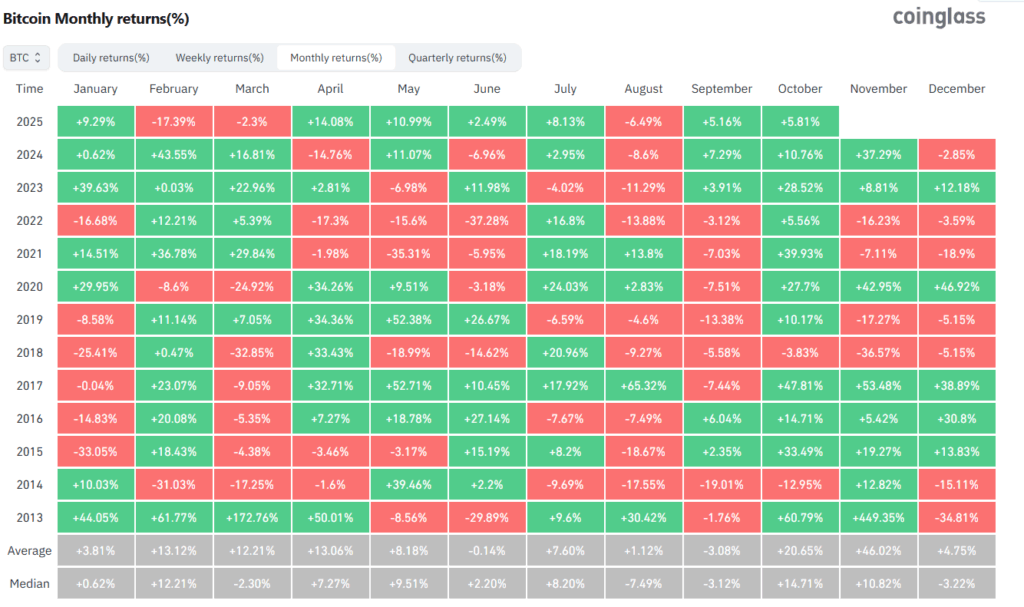
Task: Click the red -17.39% February 2025 cell
Action: coord(173,120)
